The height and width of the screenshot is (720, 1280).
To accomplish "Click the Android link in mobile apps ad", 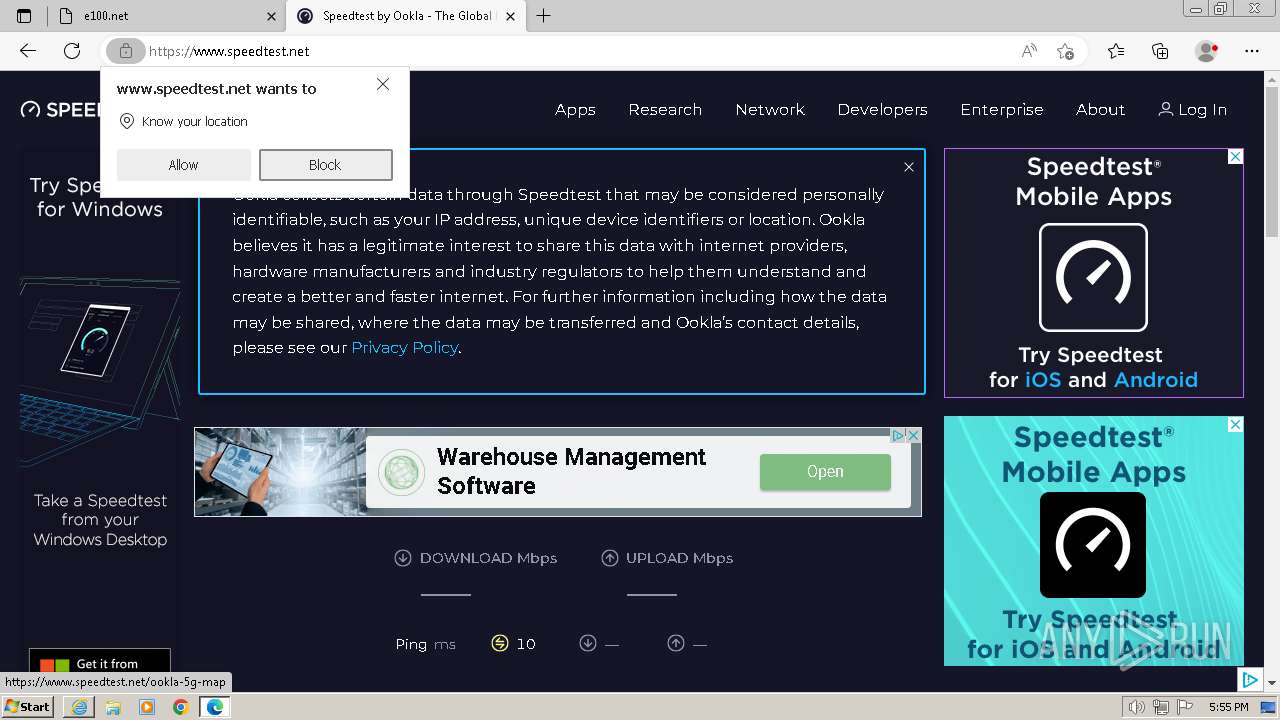I will (x=1155, y=380).
